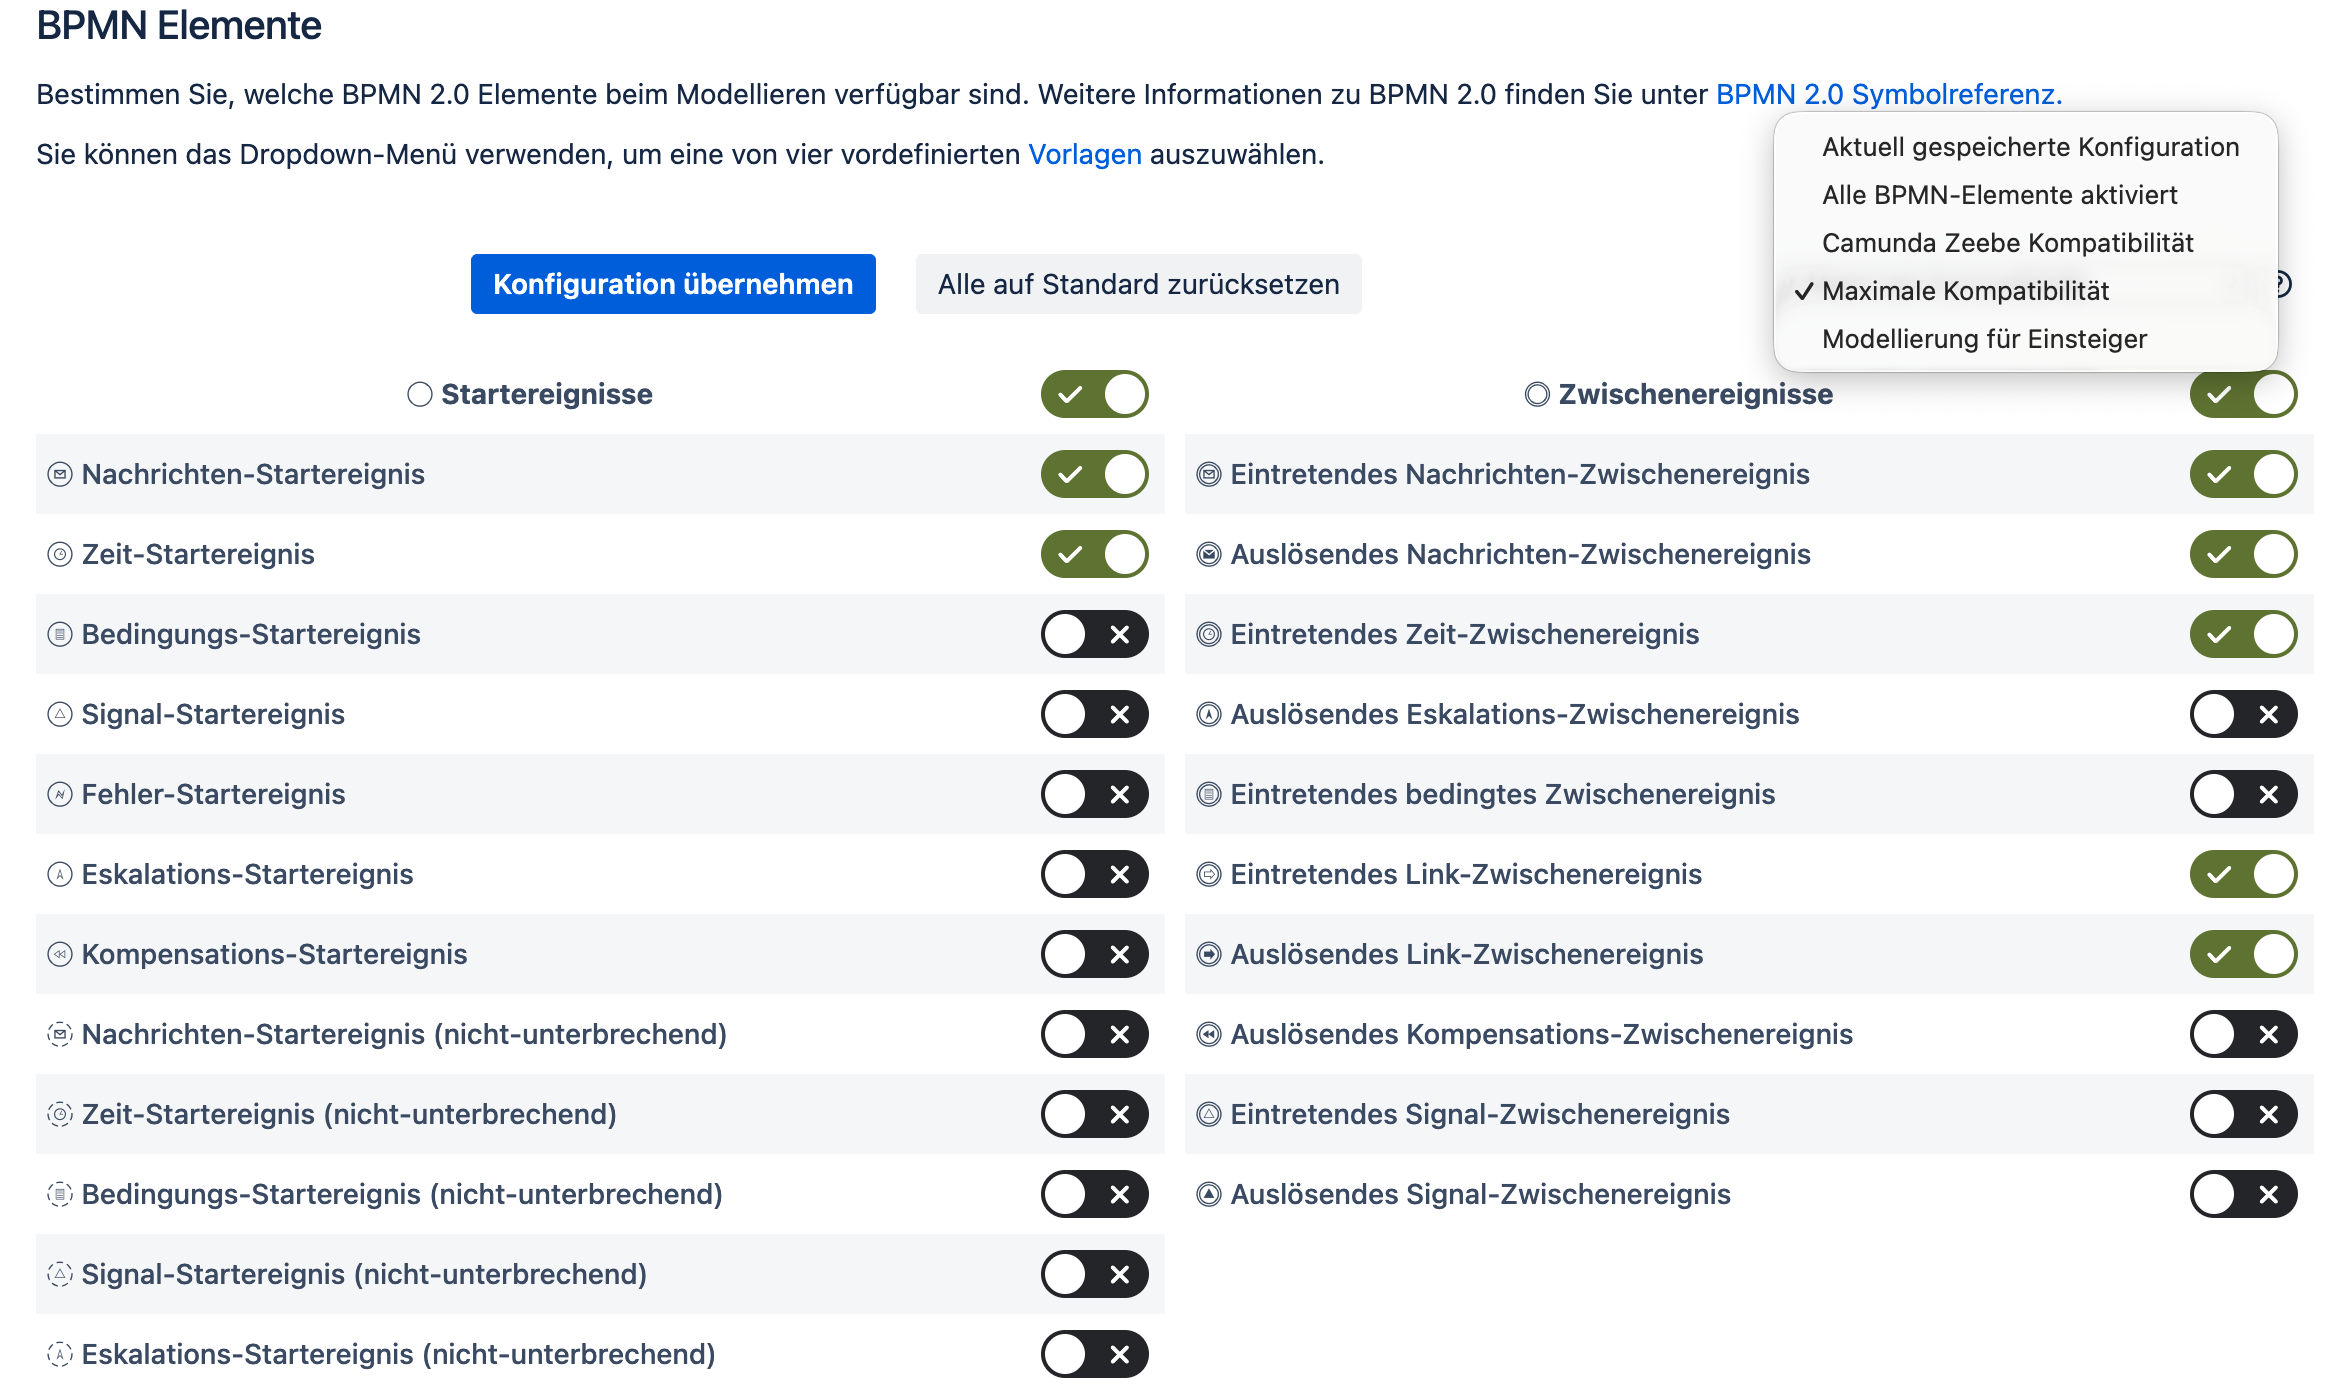Screen dimensions: 2328x1394
Task: Enable Fehler-Startereignis toggle switch
Action: pos(1095,794)
